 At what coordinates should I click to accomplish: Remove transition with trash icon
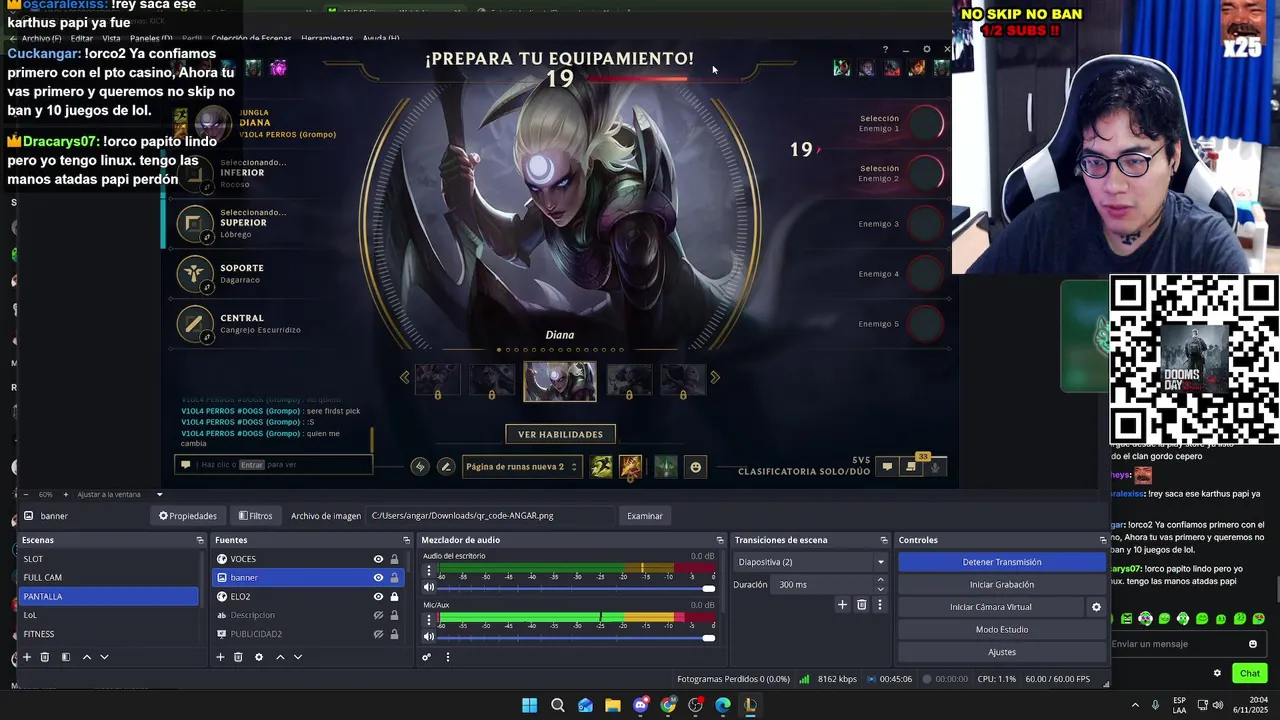861,605
